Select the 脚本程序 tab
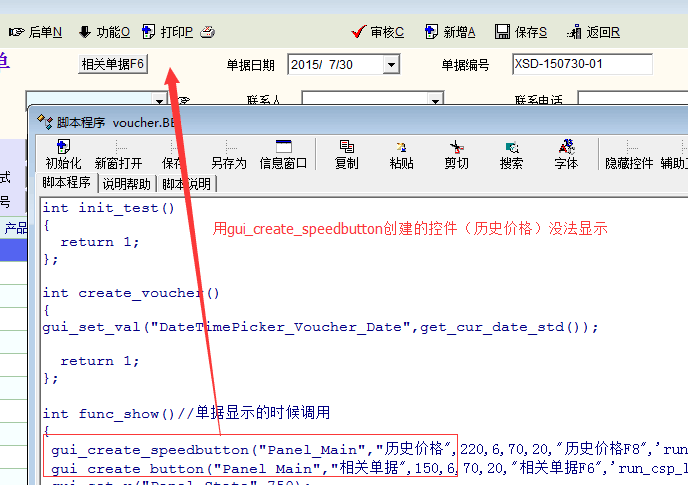 (66, 183)
